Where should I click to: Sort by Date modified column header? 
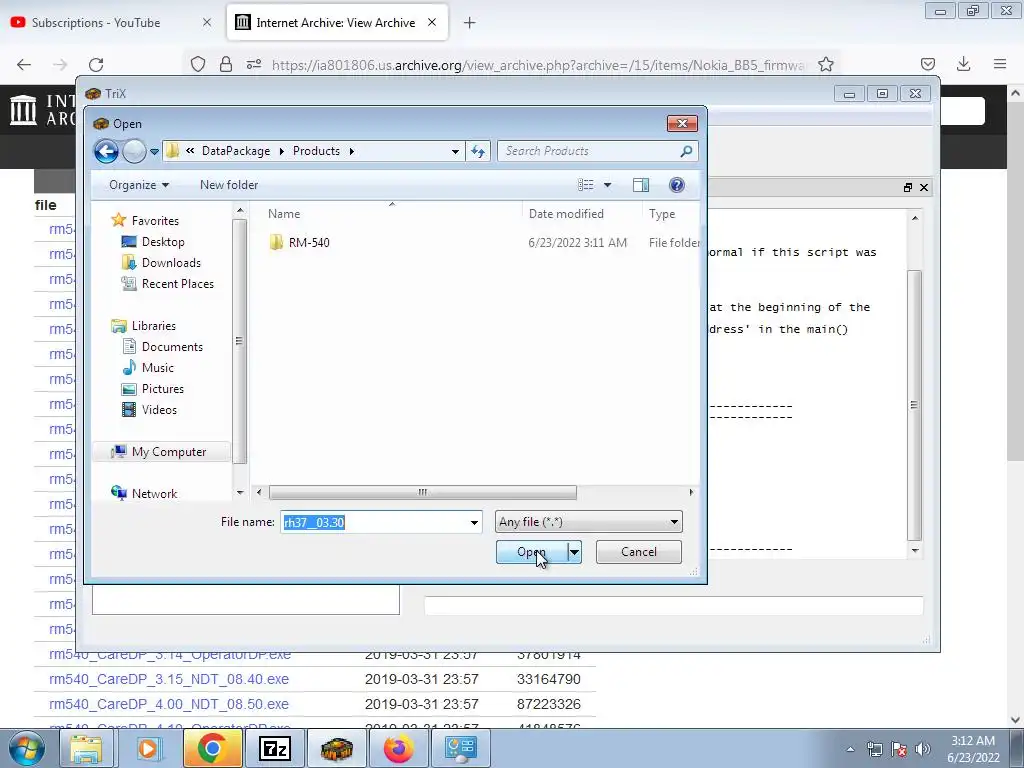click(566, 214)
